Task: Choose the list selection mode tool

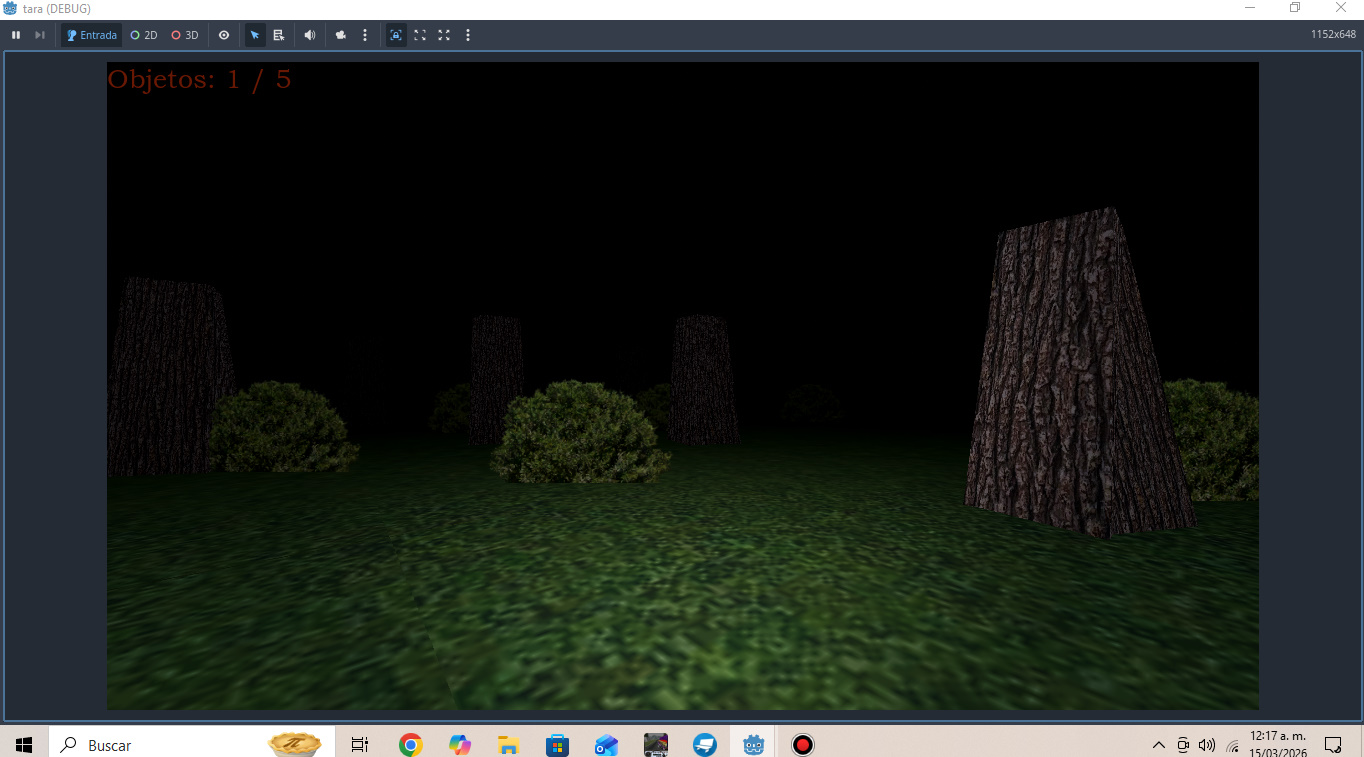Action: 279,35
